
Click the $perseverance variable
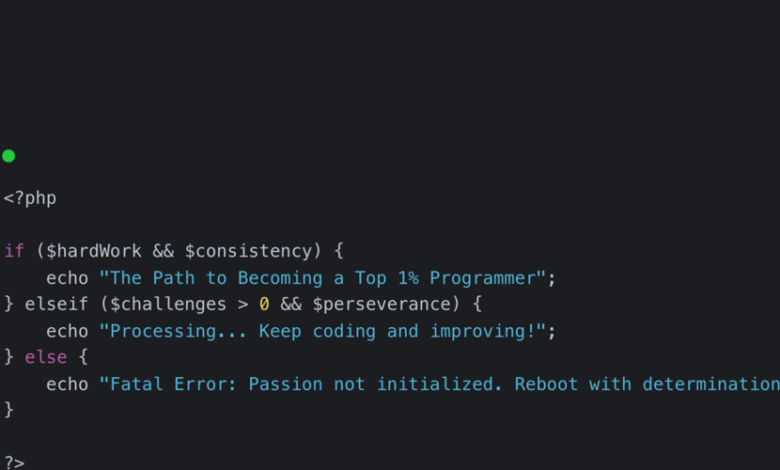[x=381, y=304]
